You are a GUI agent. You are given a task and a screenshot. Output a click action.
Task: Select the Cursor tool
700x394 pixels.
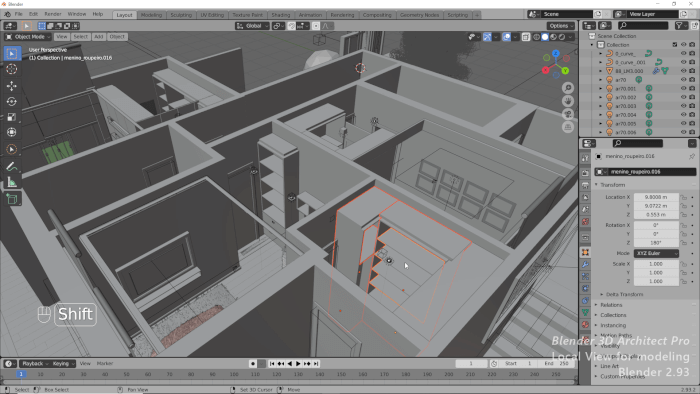[x=12, y=69]
